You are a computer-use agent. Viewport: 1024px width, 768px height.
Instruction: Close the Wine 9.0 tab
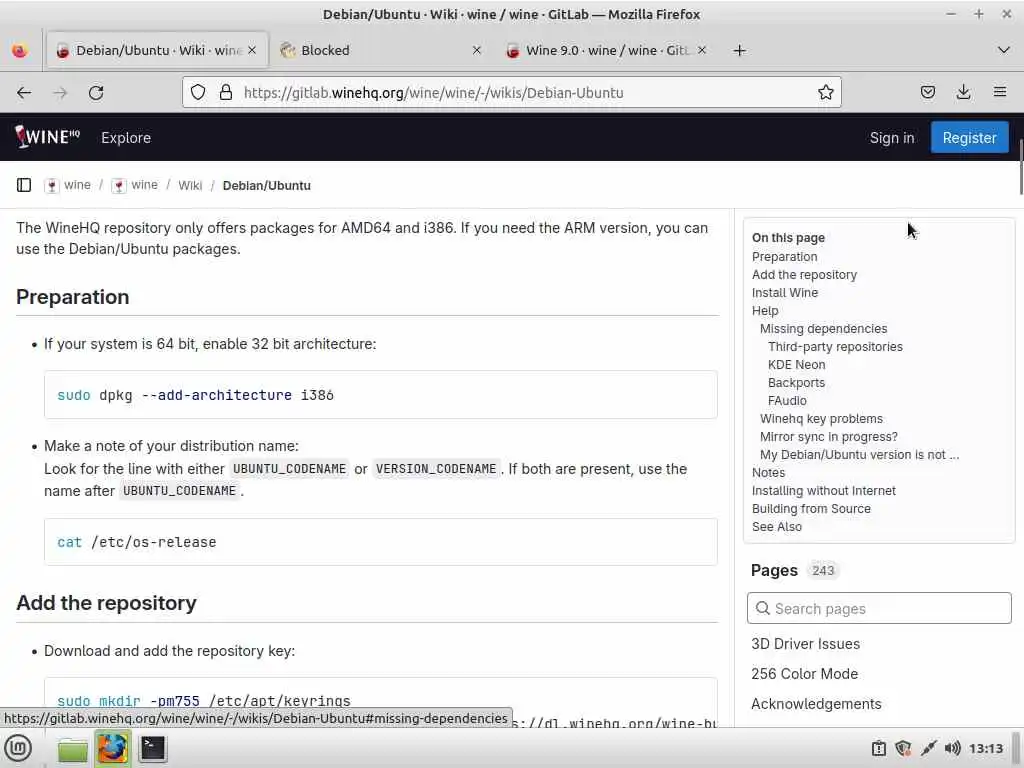[x=701, y=50]
